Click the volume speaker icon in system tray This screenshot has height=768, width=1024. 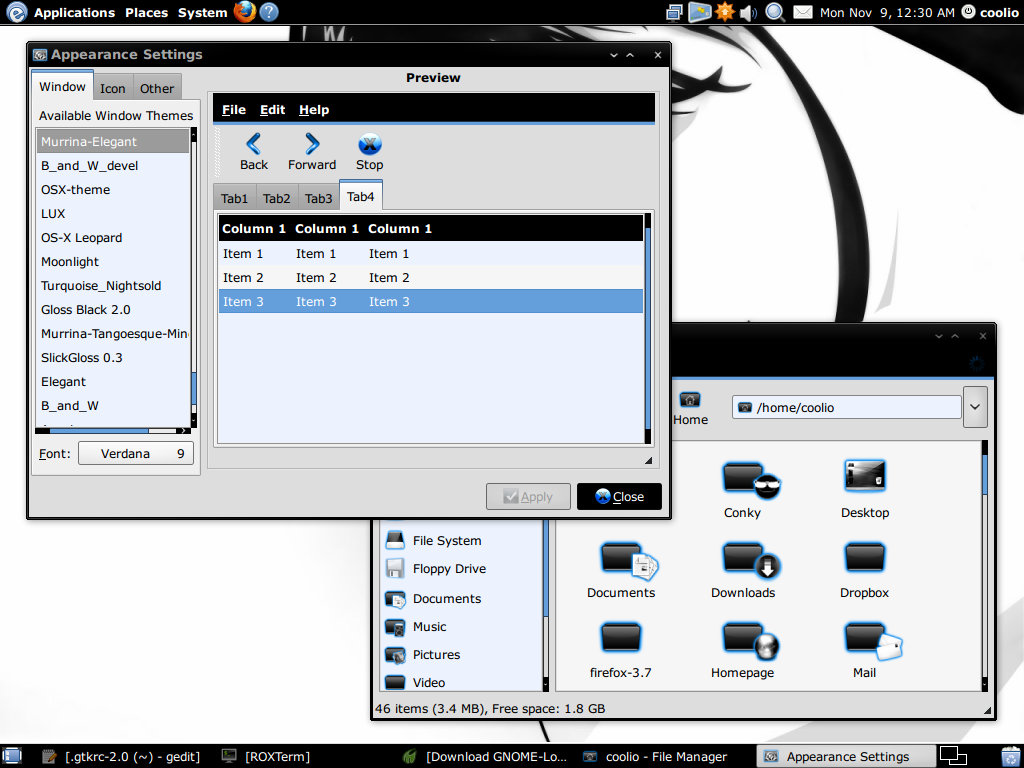(748, 12)
